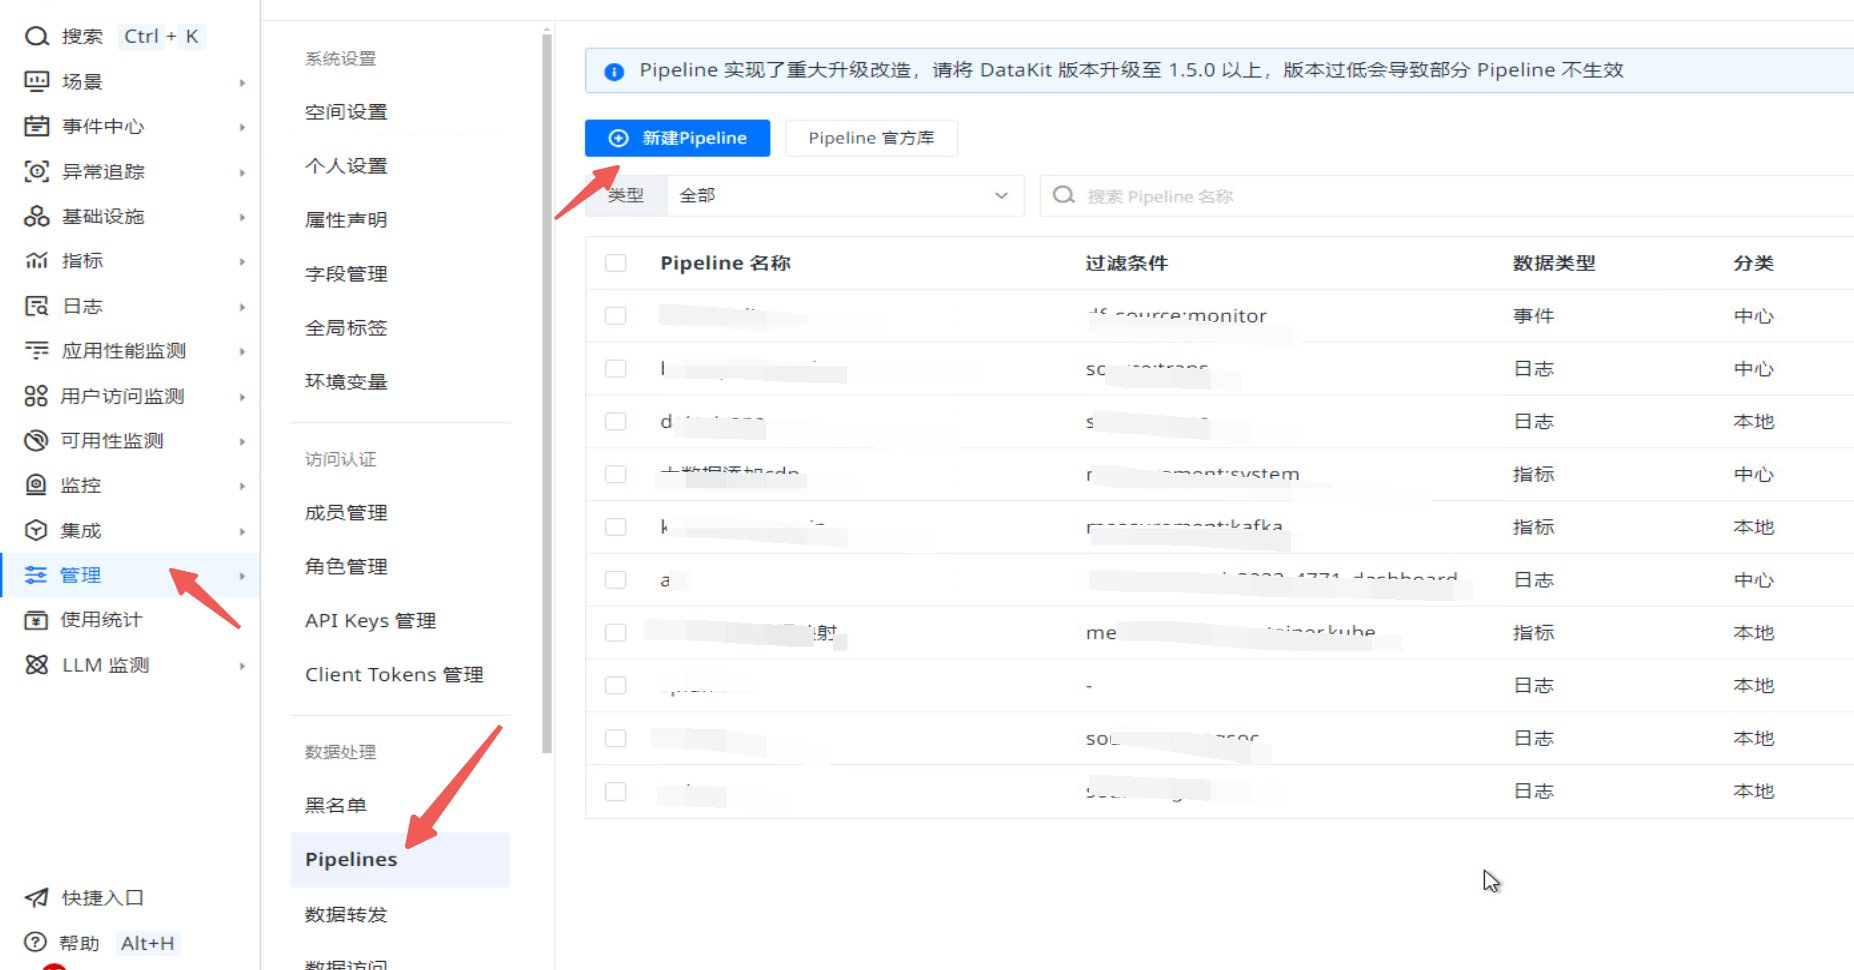The image size is (1854, 970).
Task: Open the 事件中心 event center icon
Action: coord(37,127)
